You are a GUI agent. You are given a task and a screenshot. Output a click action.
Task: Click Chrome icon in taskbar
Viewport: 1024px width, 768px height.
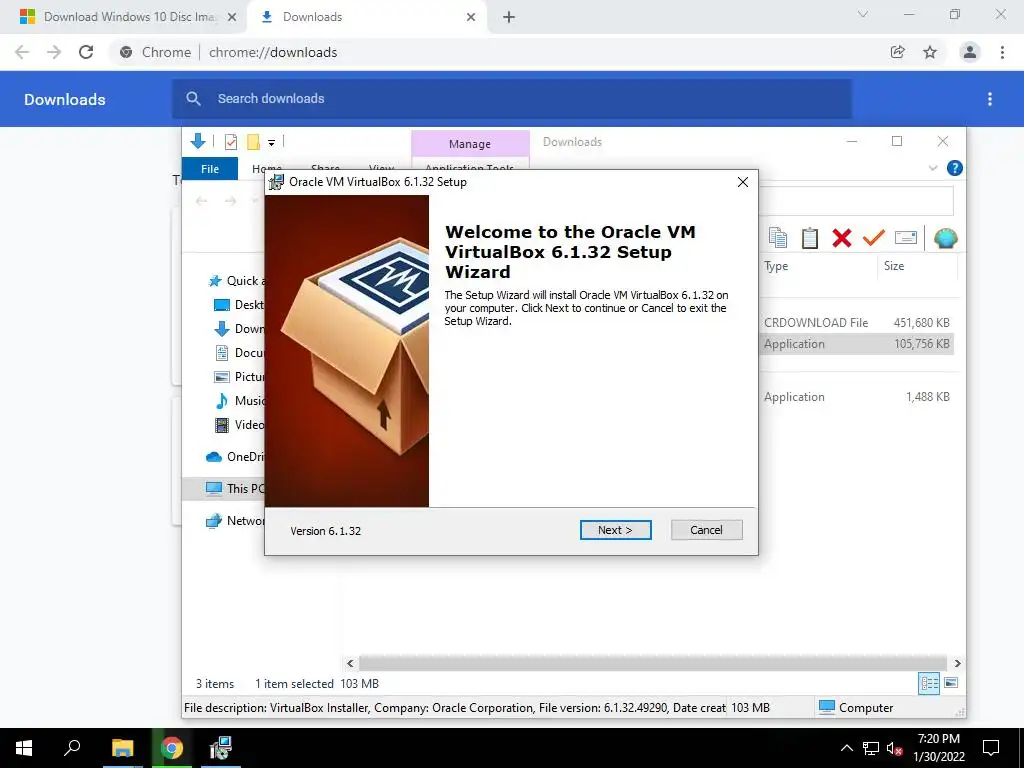(172, 748)
